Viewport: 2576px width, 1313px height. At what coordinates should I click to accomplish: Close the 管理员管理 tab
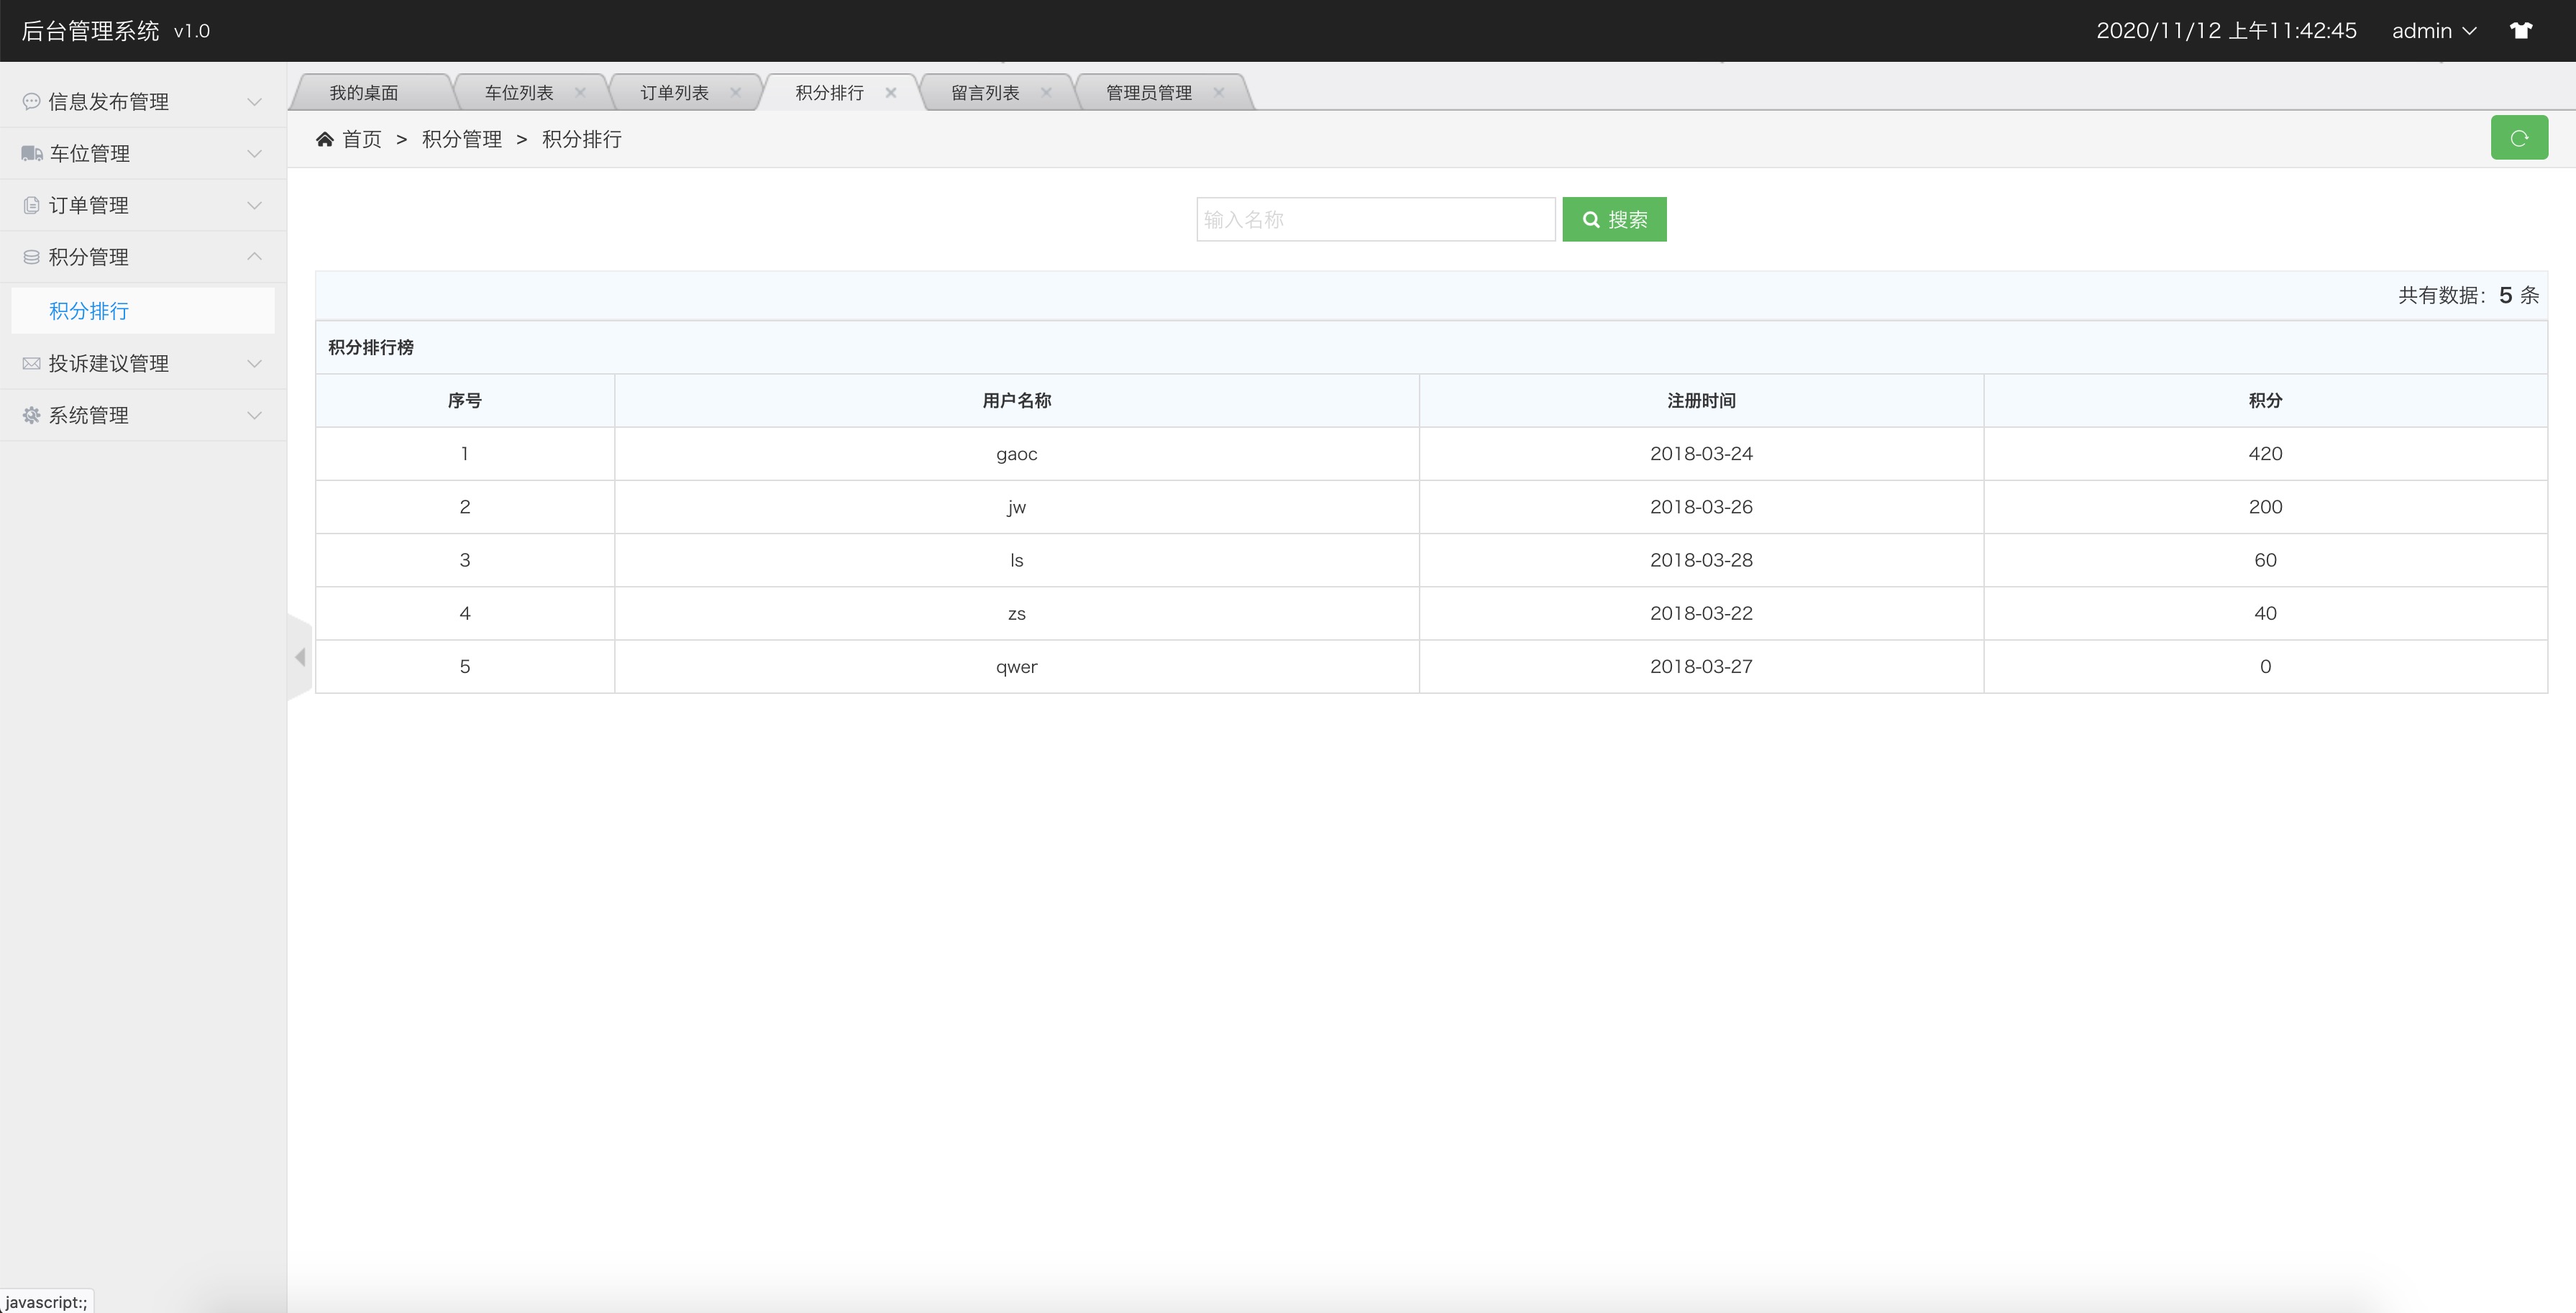(x=1218, y=92)
